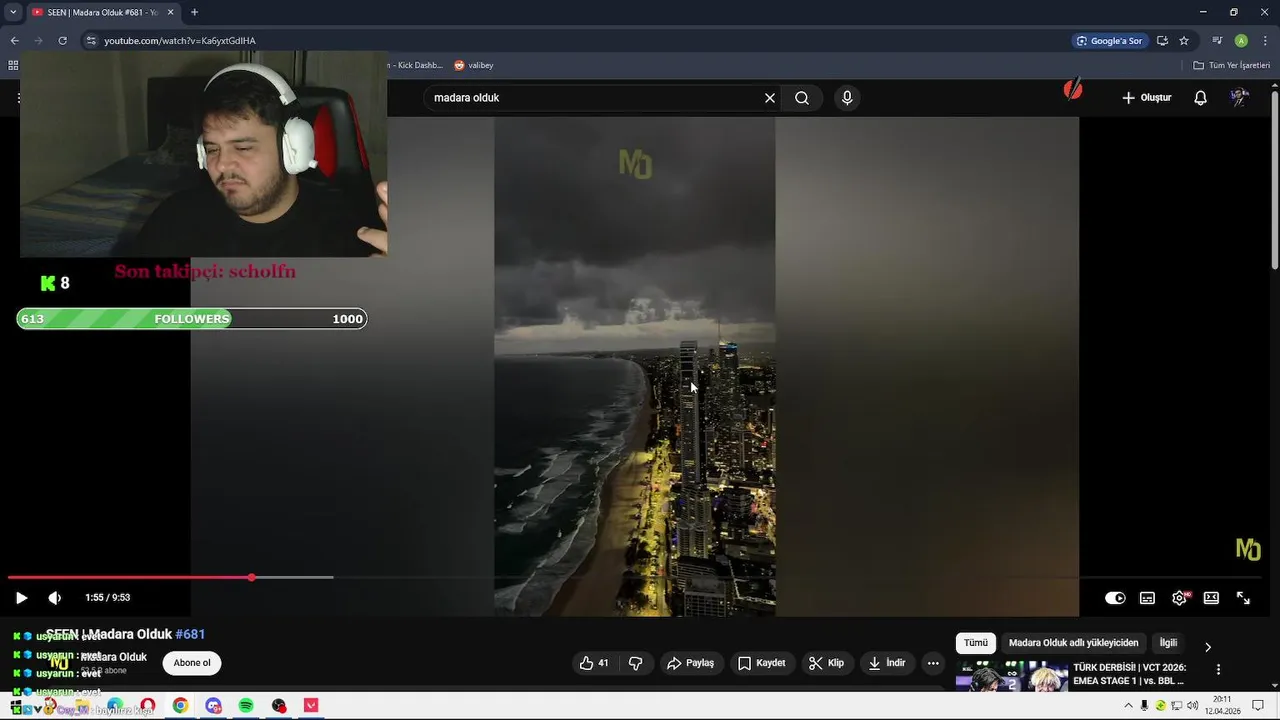
Task: Open Opera from the taskbar
Action: tap(148, 706)
